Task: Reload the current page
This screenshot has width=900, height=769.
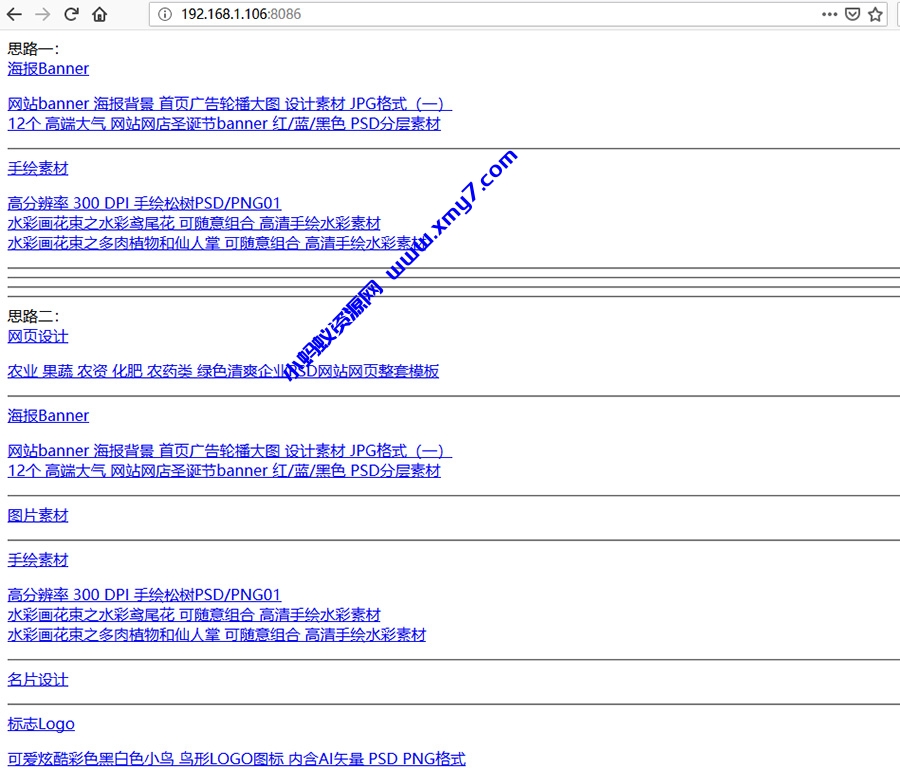Action: 71,14
